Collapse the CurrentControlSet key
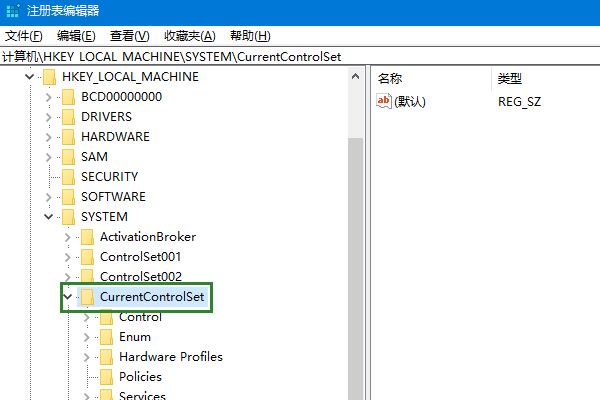The image size is (600, 400). [x=68, y=297]
